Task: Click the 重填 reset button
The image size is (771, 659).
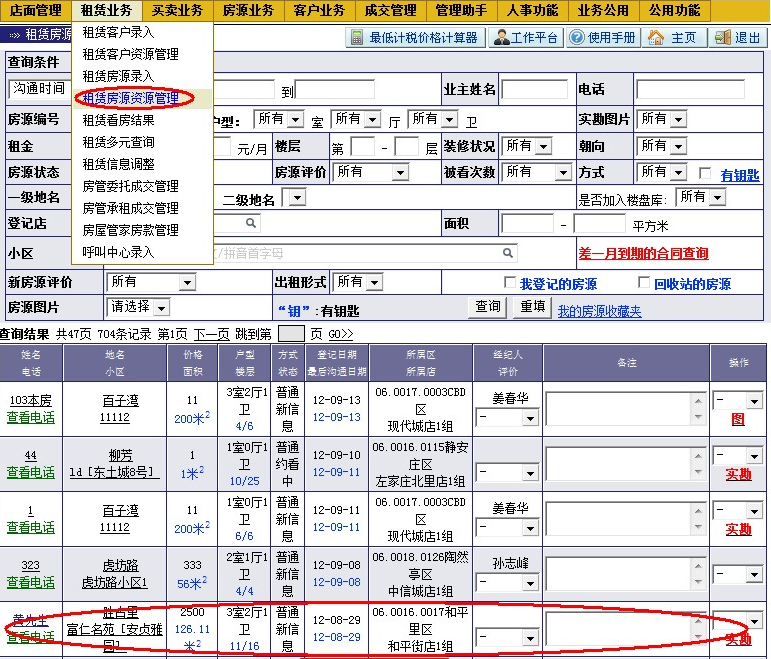Action: click(533, 307)
